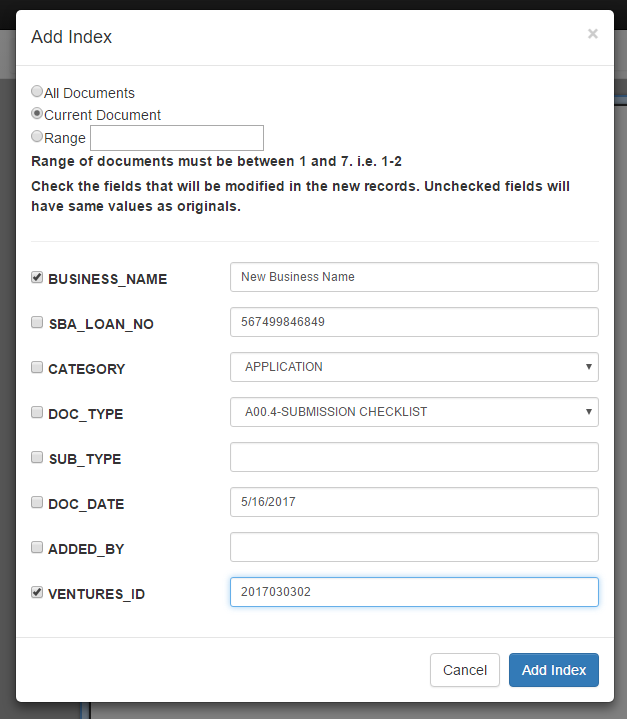The height and width of the screenshot is (719, 627).
Task: Select the All Documents radio option
Action: pyautogui.click(x=37, y=91)
